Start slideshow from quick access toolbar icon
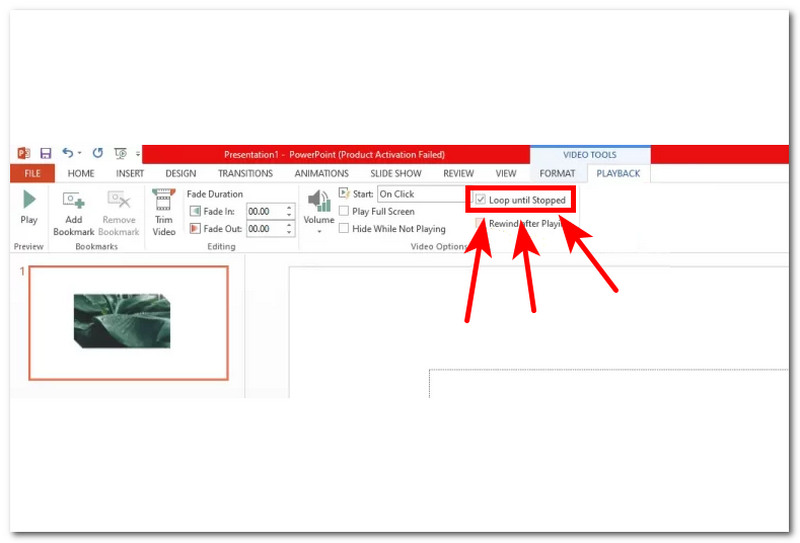 pyautogui.click(x=121, y=154)
